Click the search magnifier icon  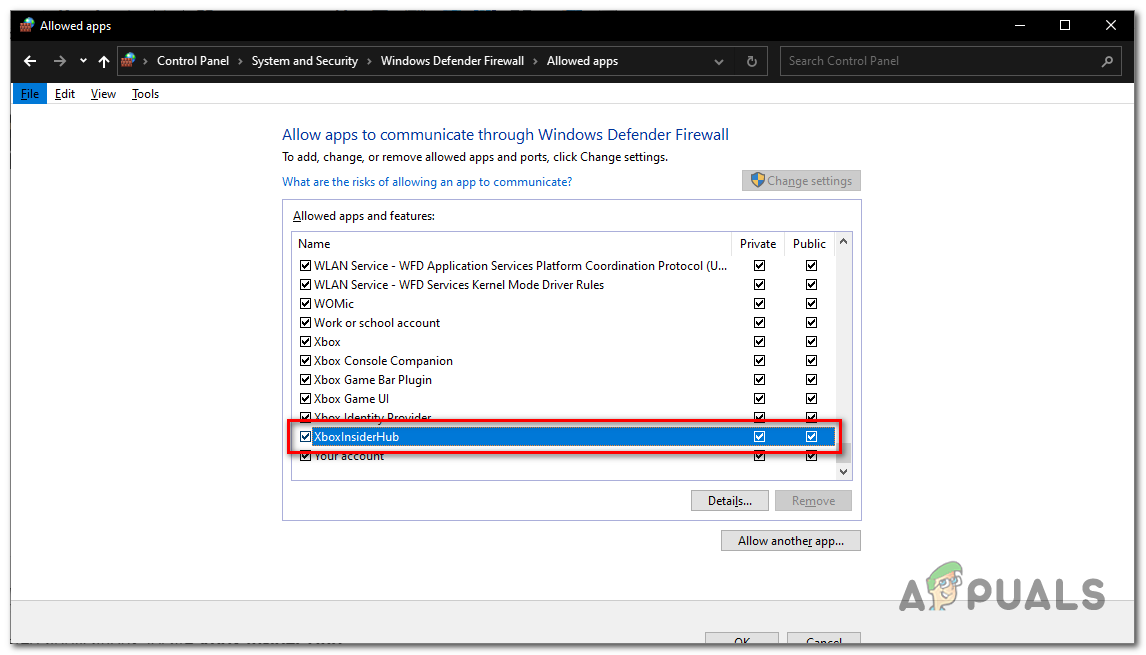click(1107, 61)
